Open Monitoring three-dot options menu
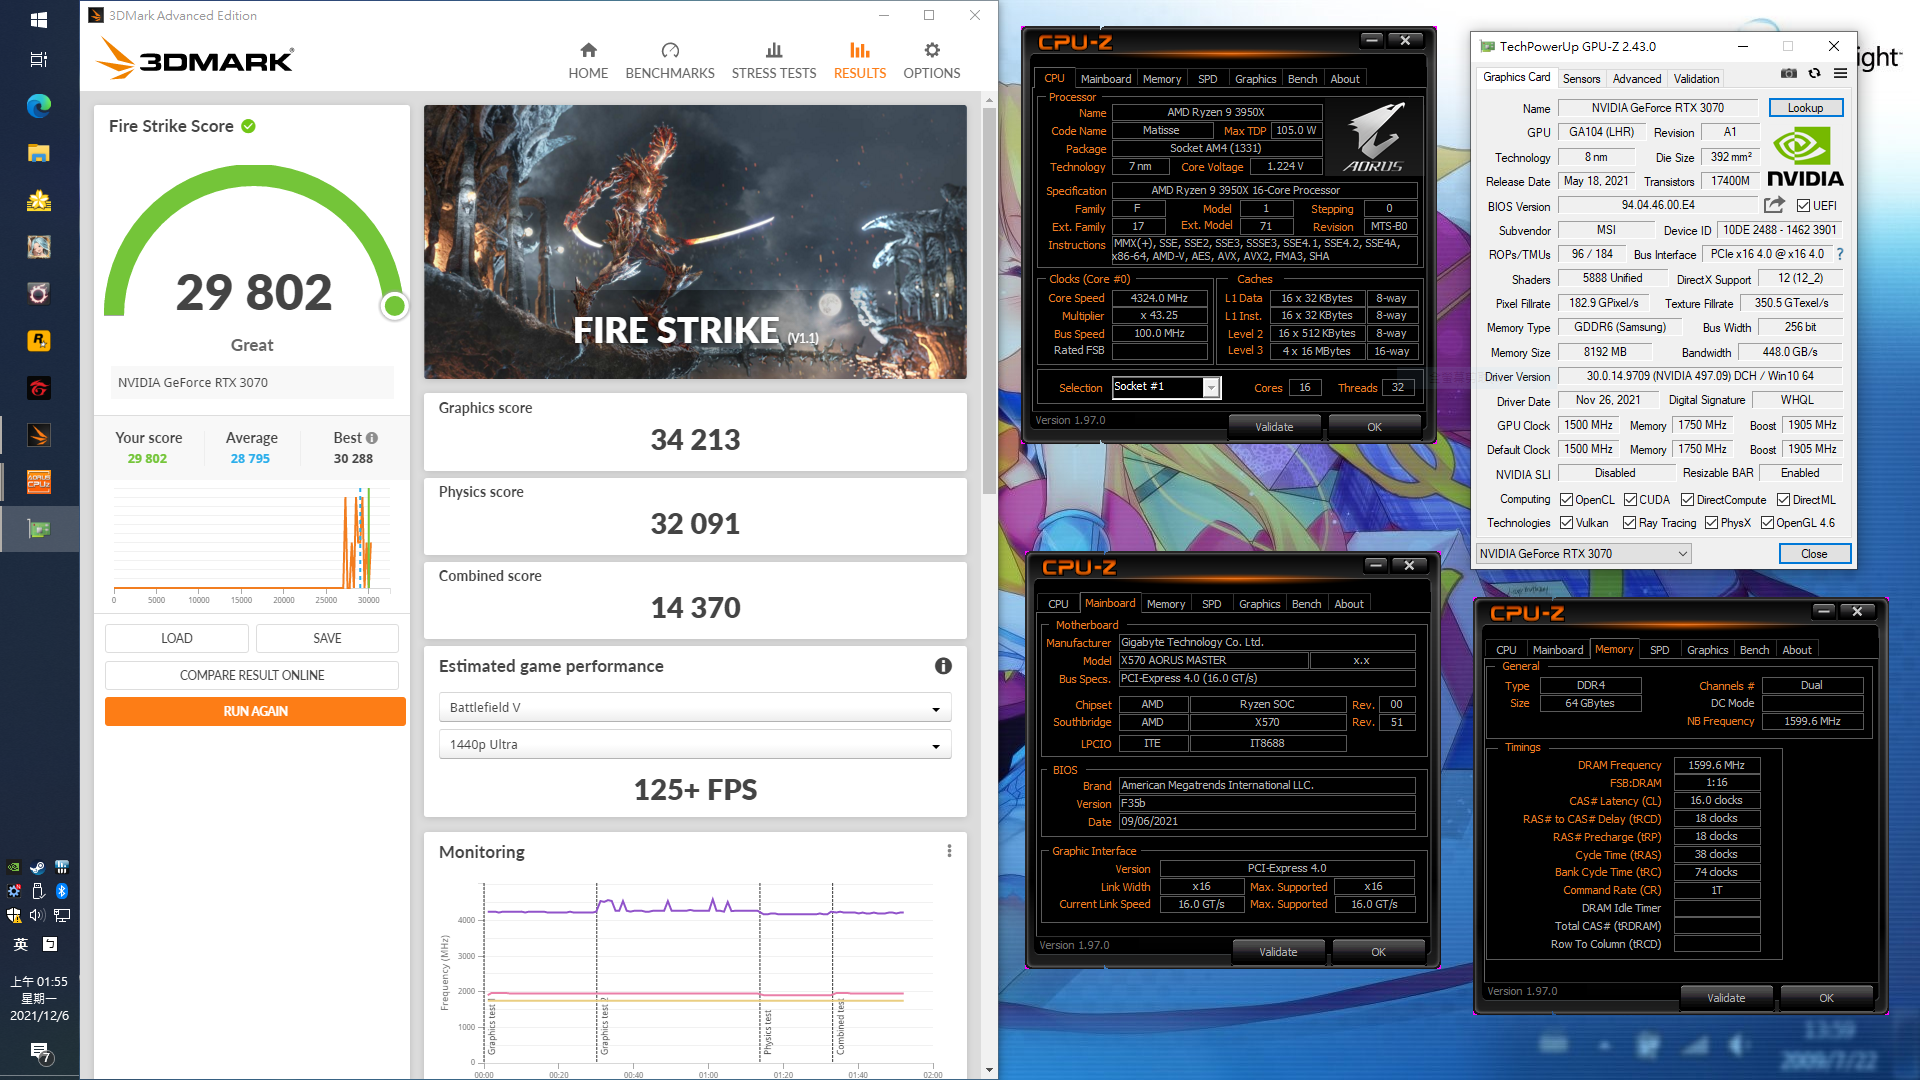Image resolution: width=1920 pixels, height=1080 pixels. coord(949,851)
